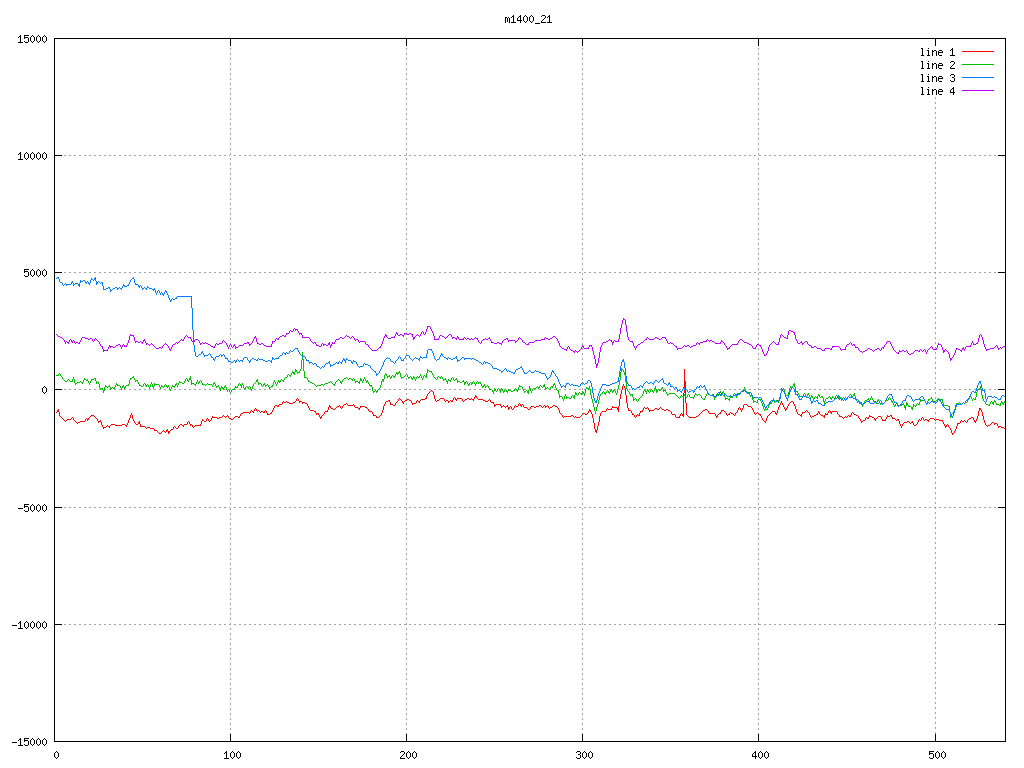Select the 'line 1' legend label

pyautogui.click(x=937, y=52)
